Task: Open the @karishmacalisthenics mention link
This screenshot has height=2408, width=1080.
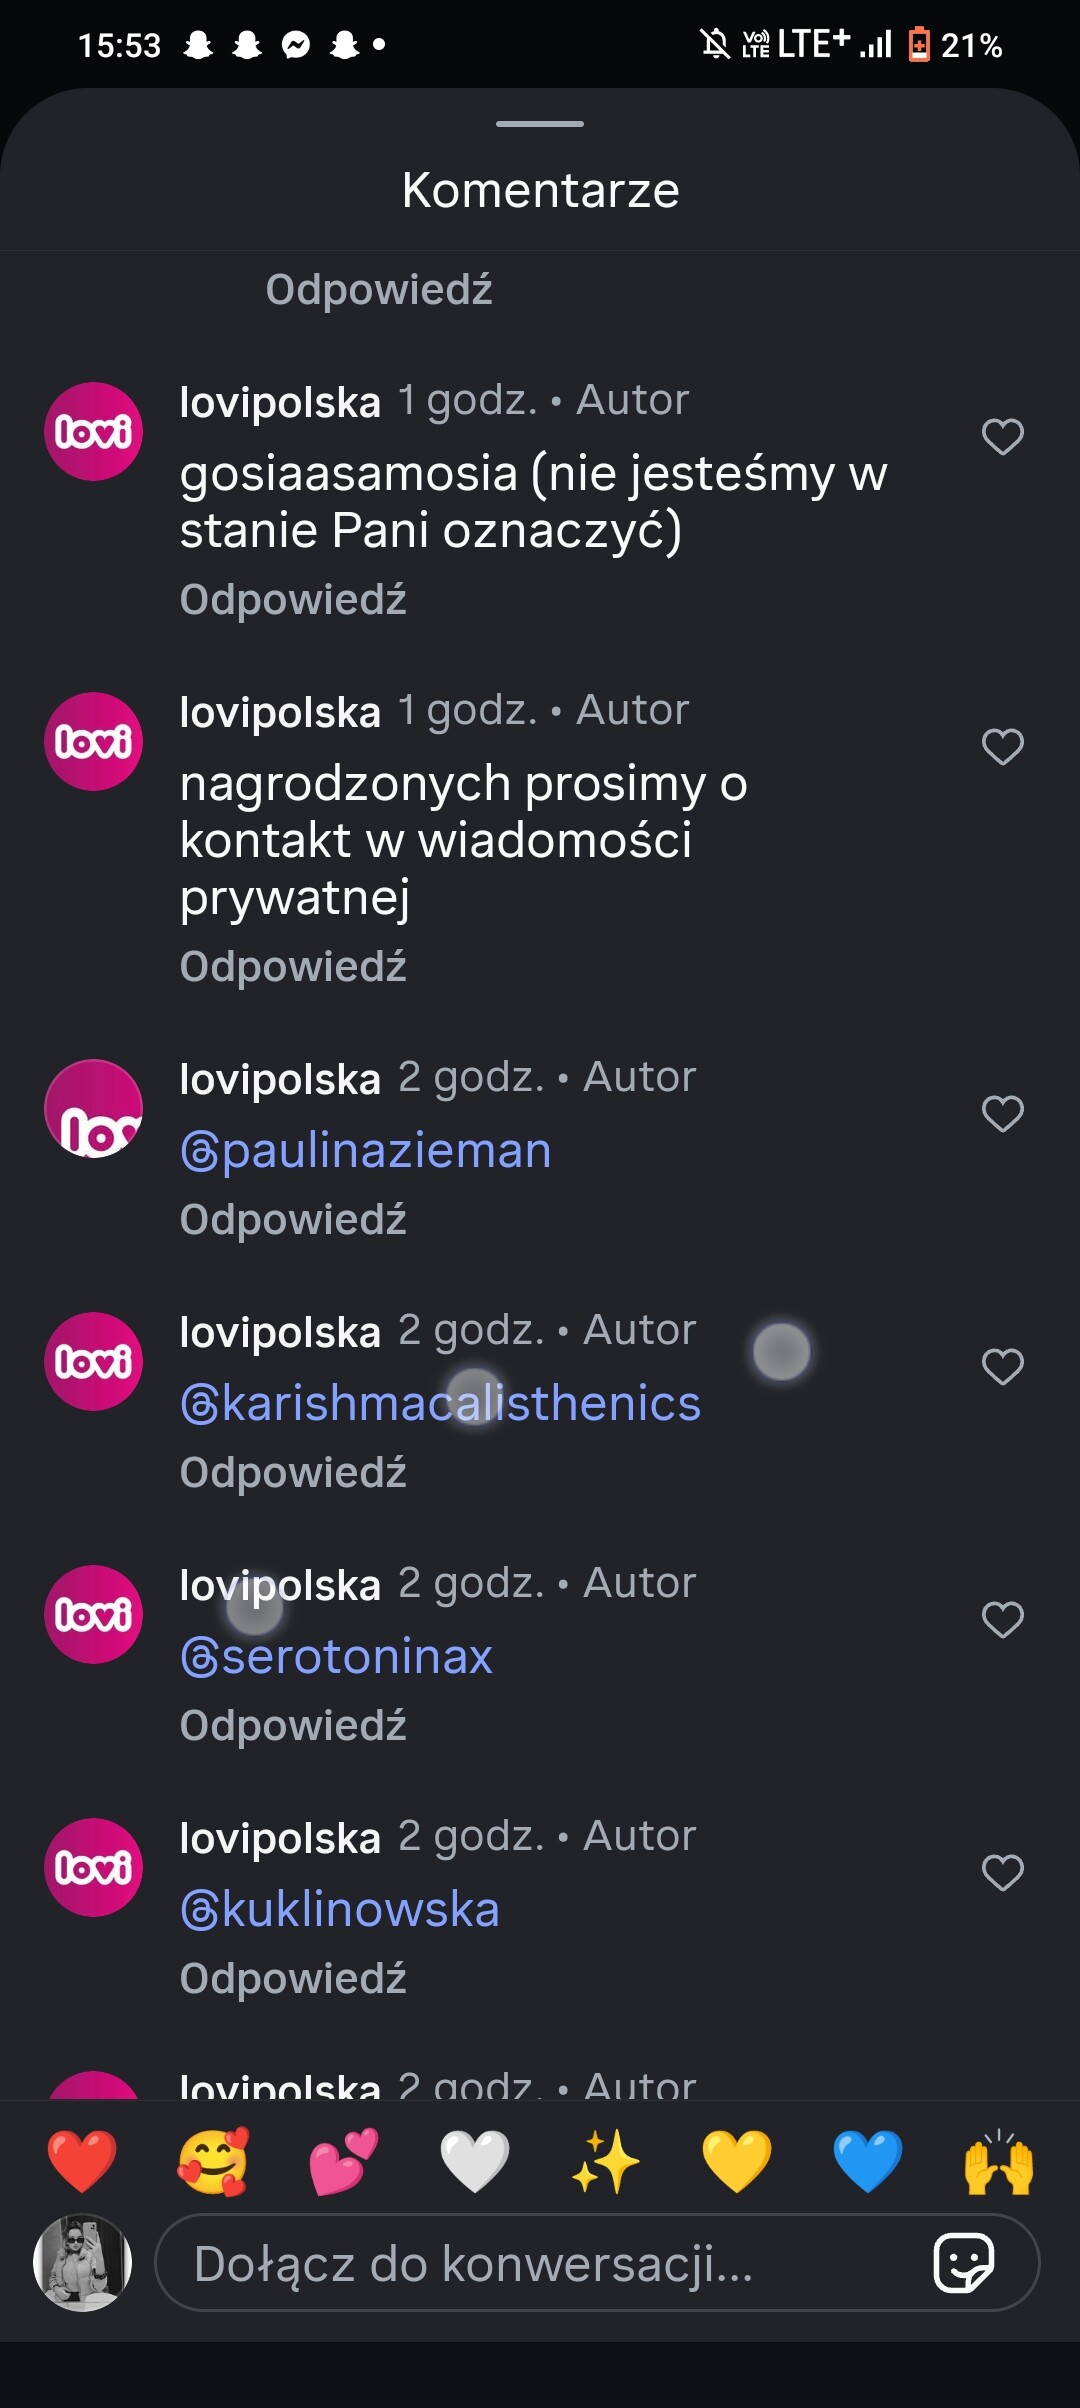Action: click(x=441, y=1404)
